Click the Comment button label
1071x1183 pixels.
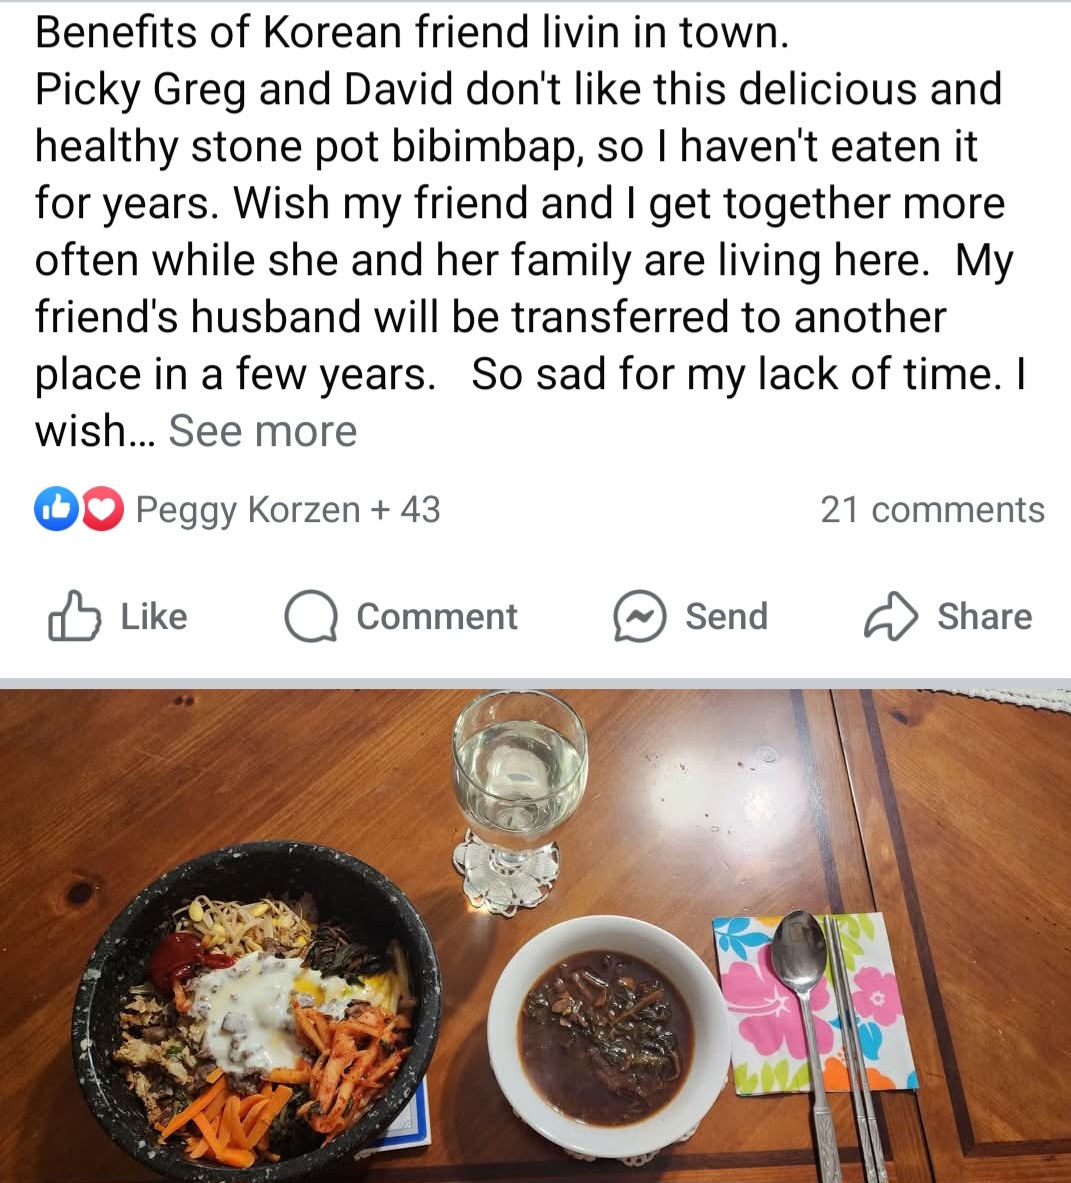(437, 616)
